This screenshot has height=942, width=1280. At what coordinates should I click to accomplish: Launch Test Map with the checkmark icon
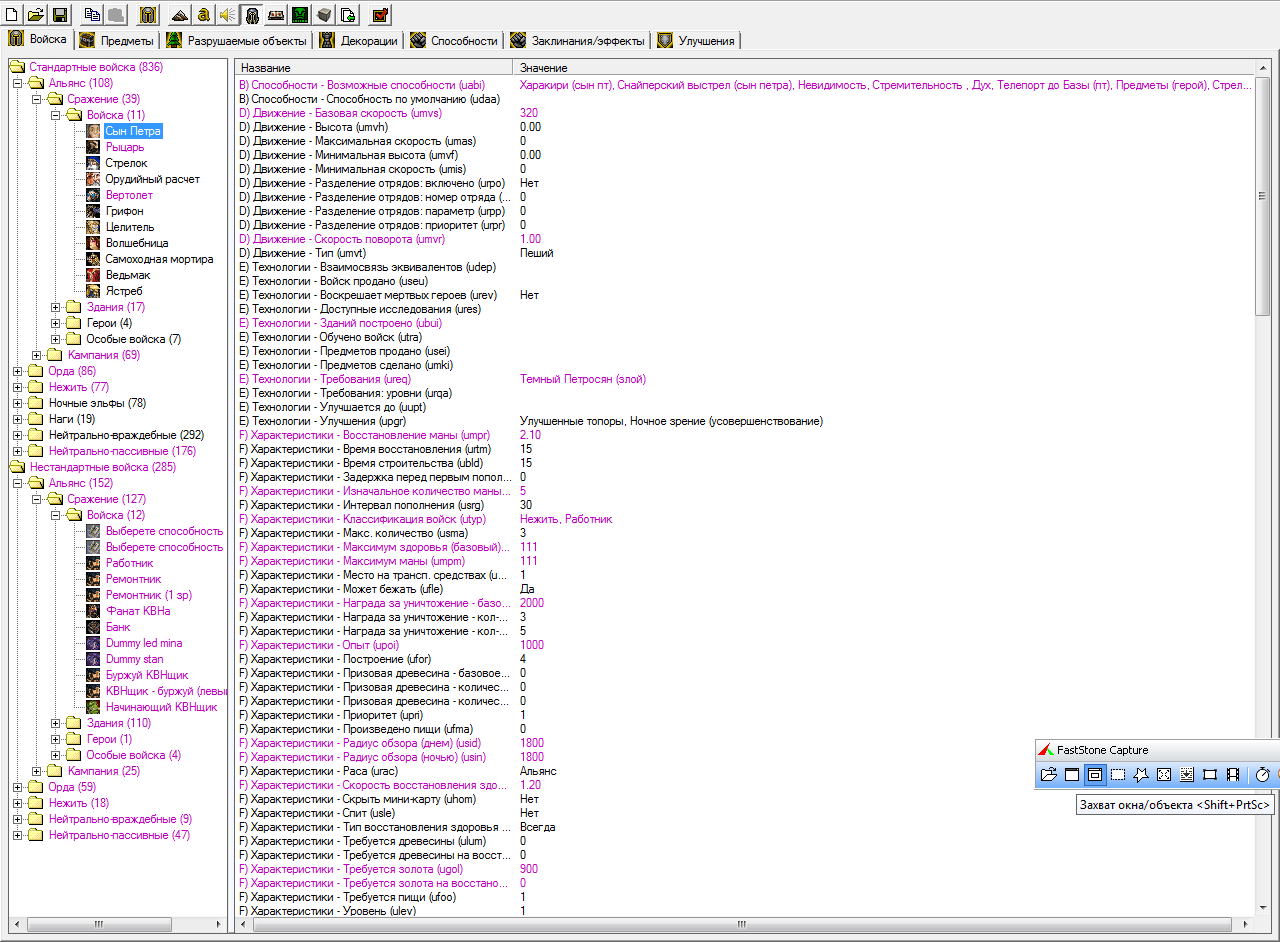[380, 15]
